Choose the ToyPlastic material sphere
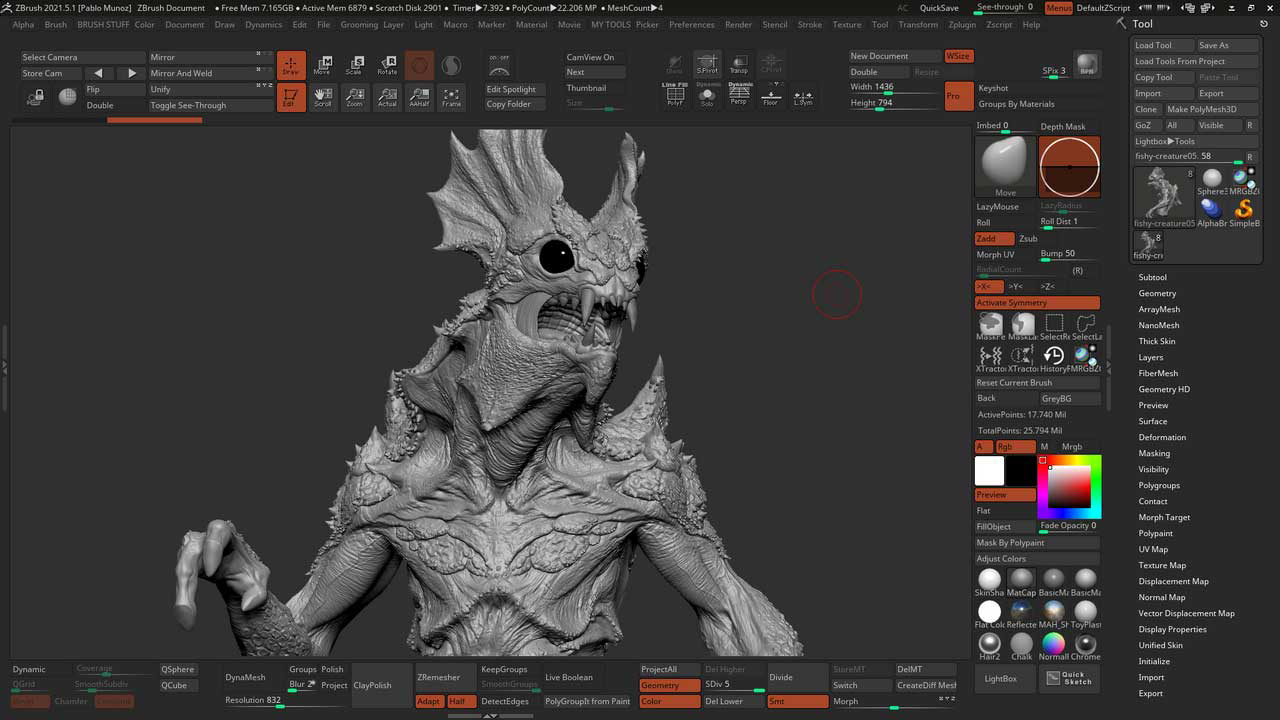This screenshot has height=720, width=1280. coord(1086,615)
